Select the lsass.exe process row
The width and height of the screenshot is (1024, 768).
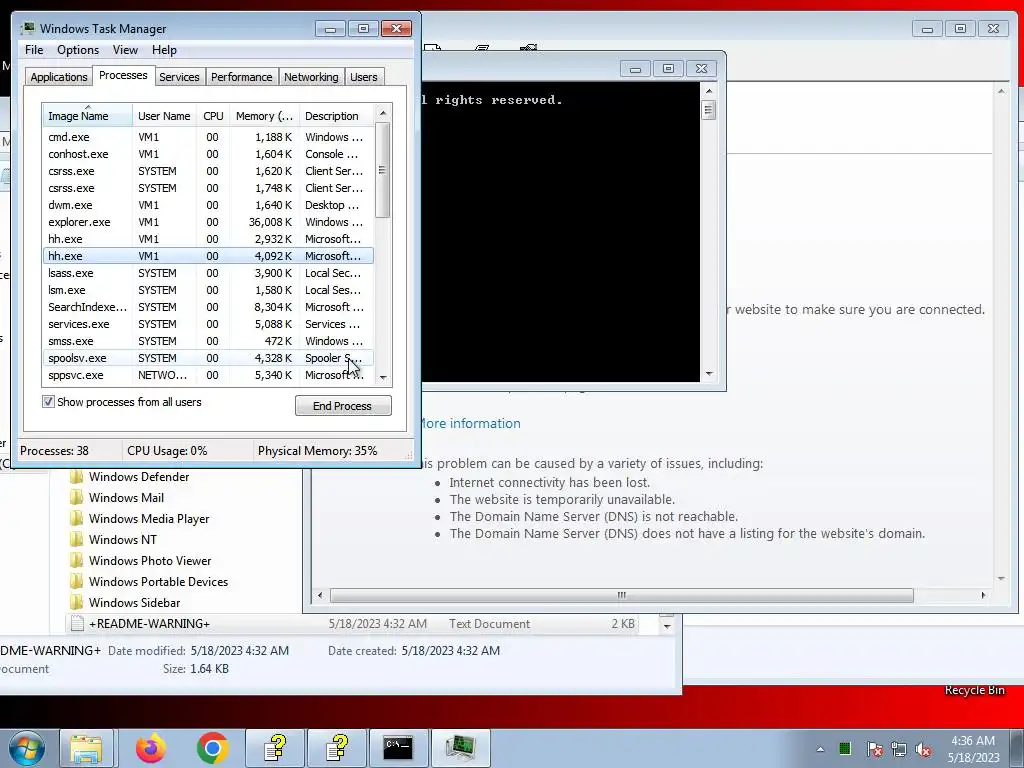tap(208, 273)
